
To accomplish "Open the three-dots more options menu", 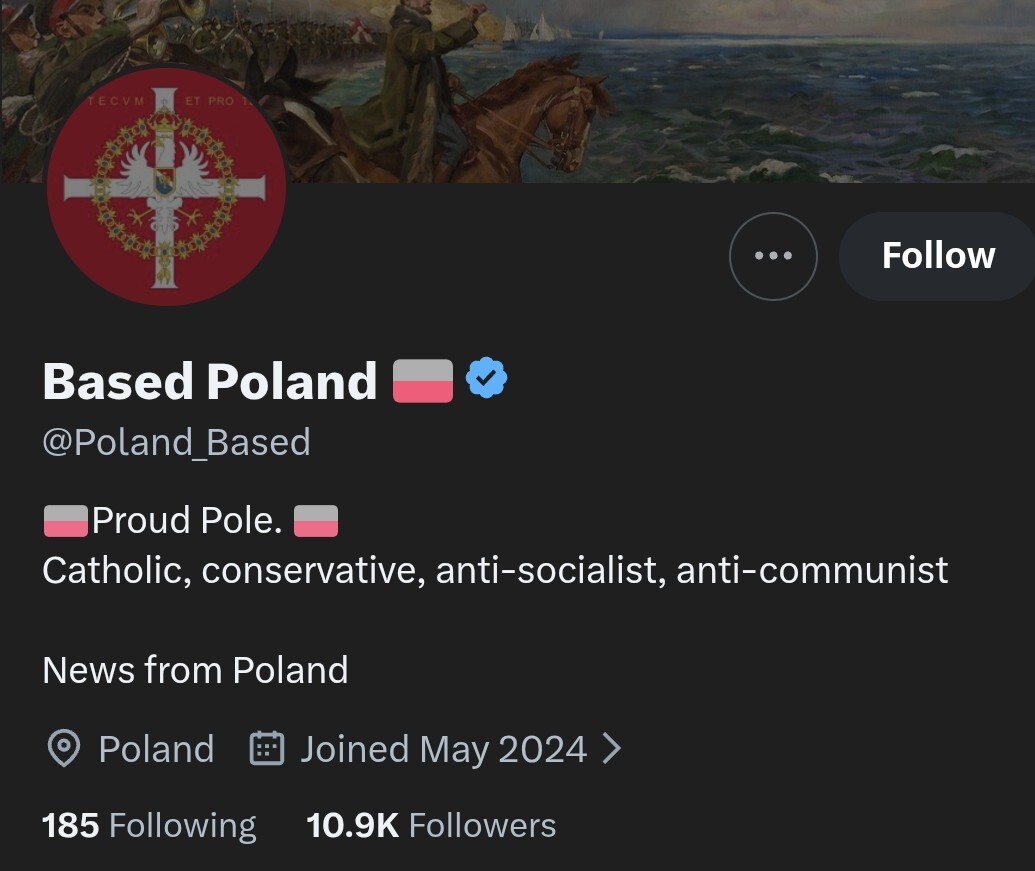I will pyautogui.click(x=773, y=256).
